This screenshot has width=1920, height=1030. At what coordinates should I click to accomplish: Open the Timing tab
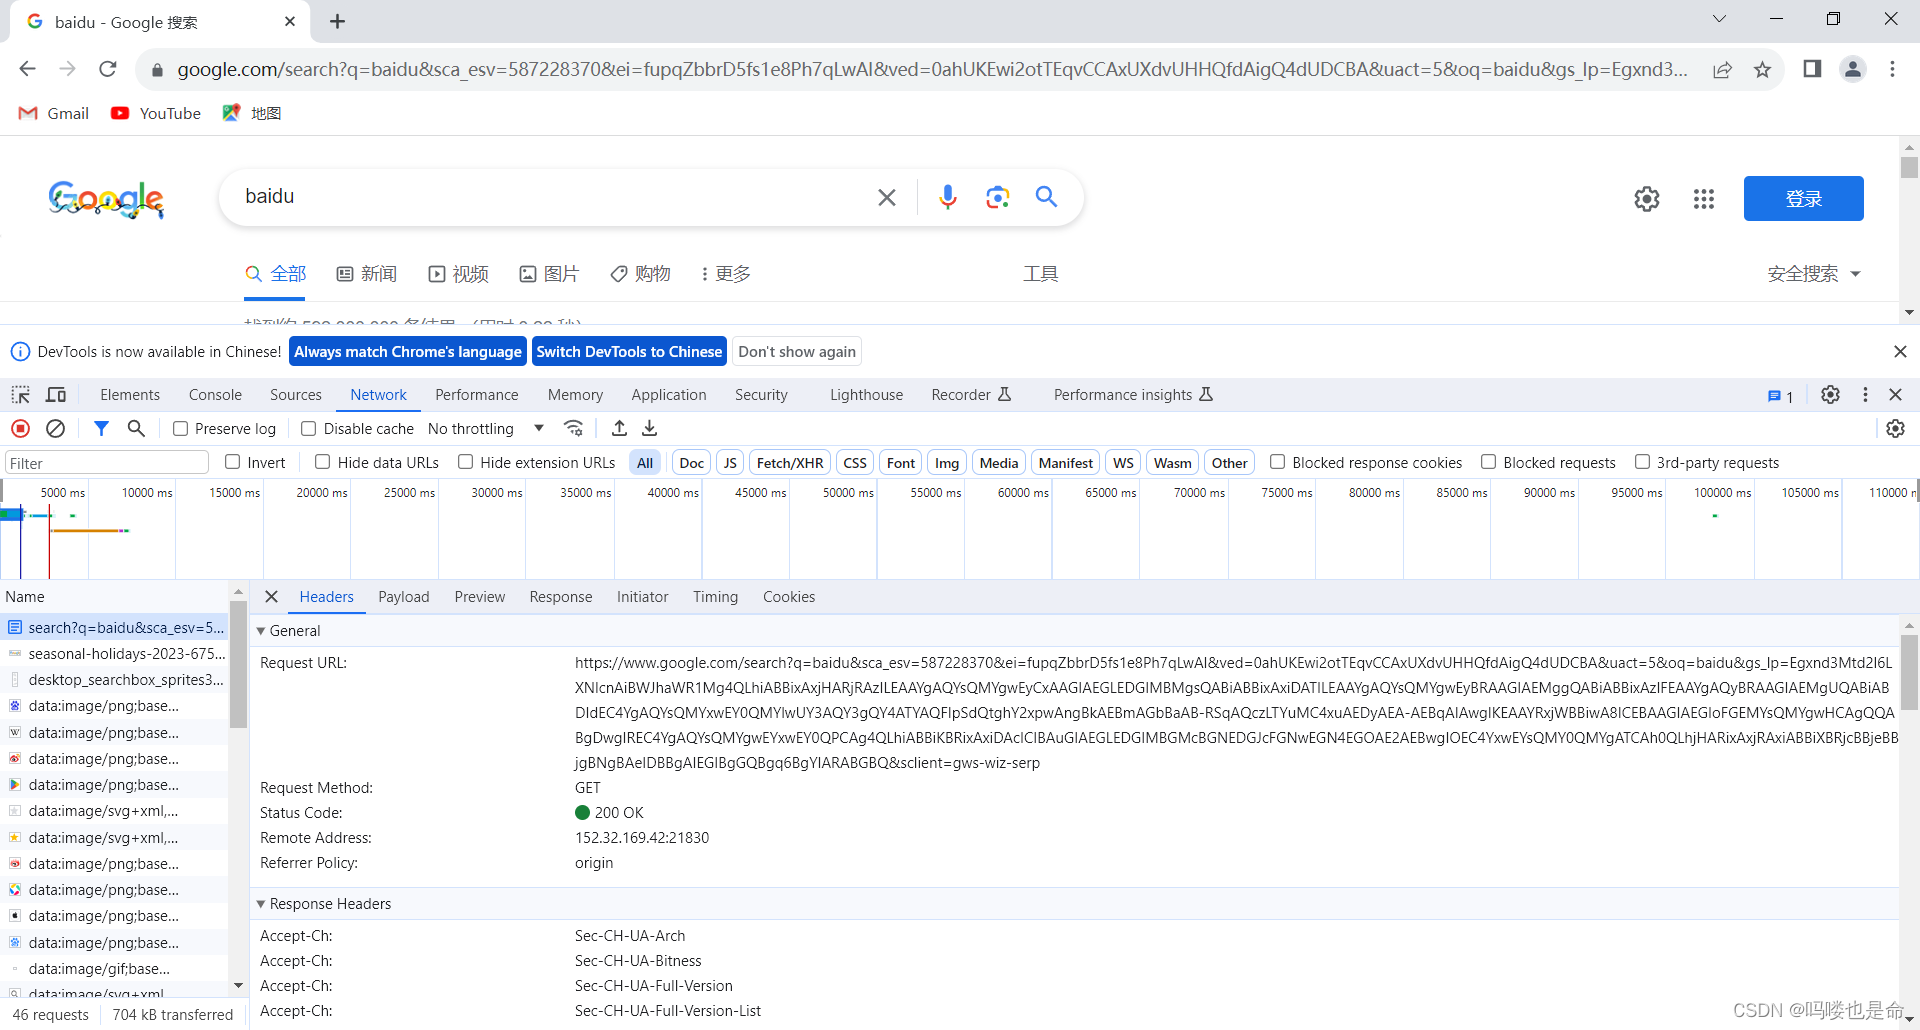point(716,597)
